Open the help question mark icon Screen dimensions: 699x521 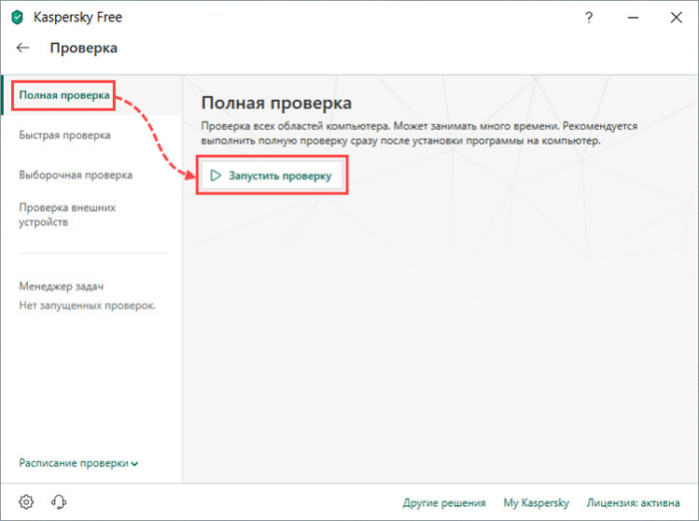[589, 17]
